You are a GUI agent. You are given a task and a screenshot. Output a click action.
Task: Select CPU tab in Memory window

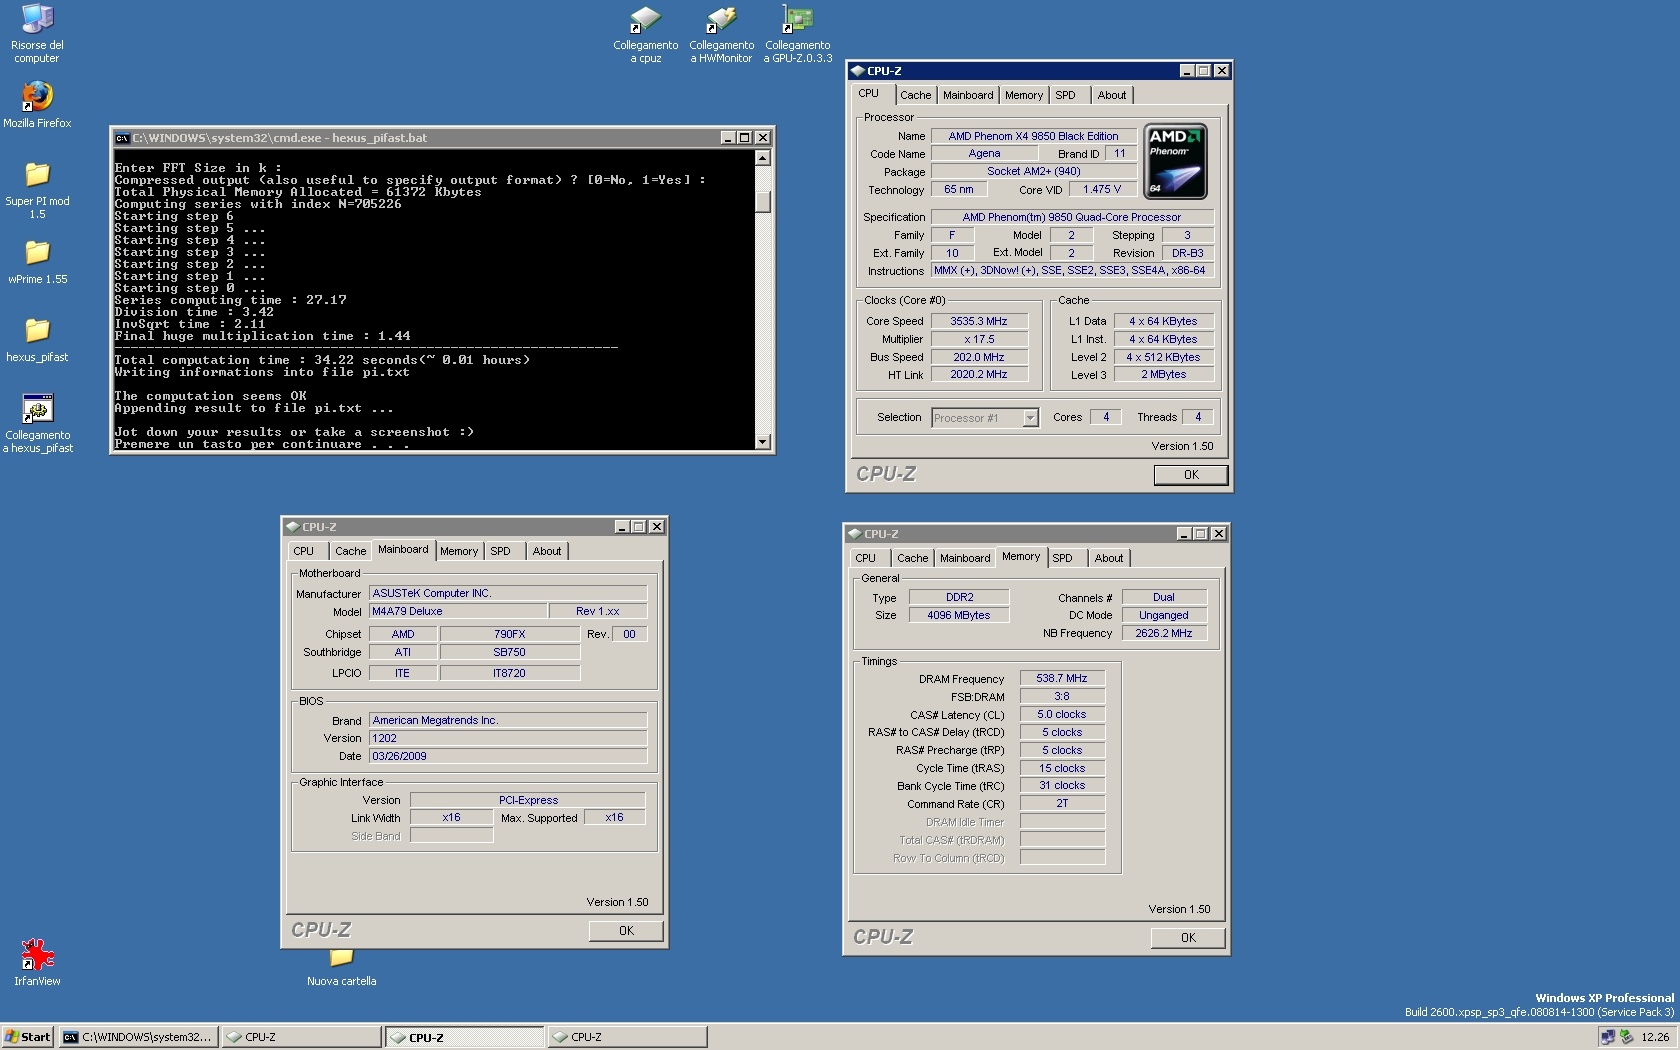tap(866, 558)
